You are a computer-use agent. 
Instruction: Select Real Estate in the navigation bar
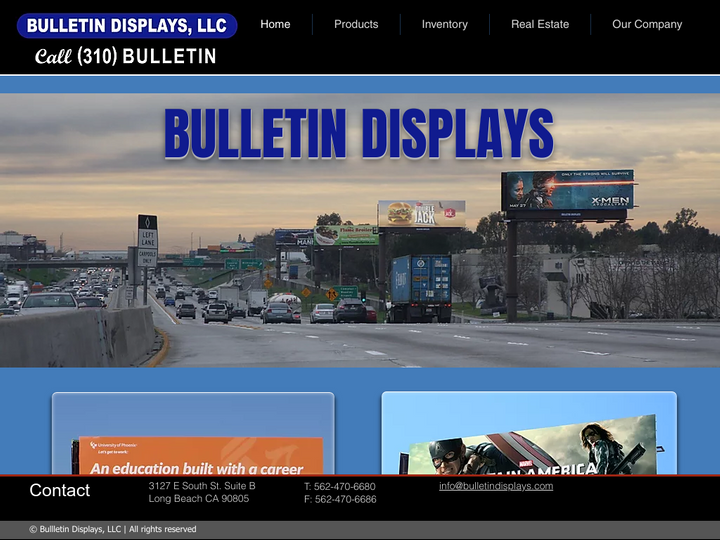point(540,24)
